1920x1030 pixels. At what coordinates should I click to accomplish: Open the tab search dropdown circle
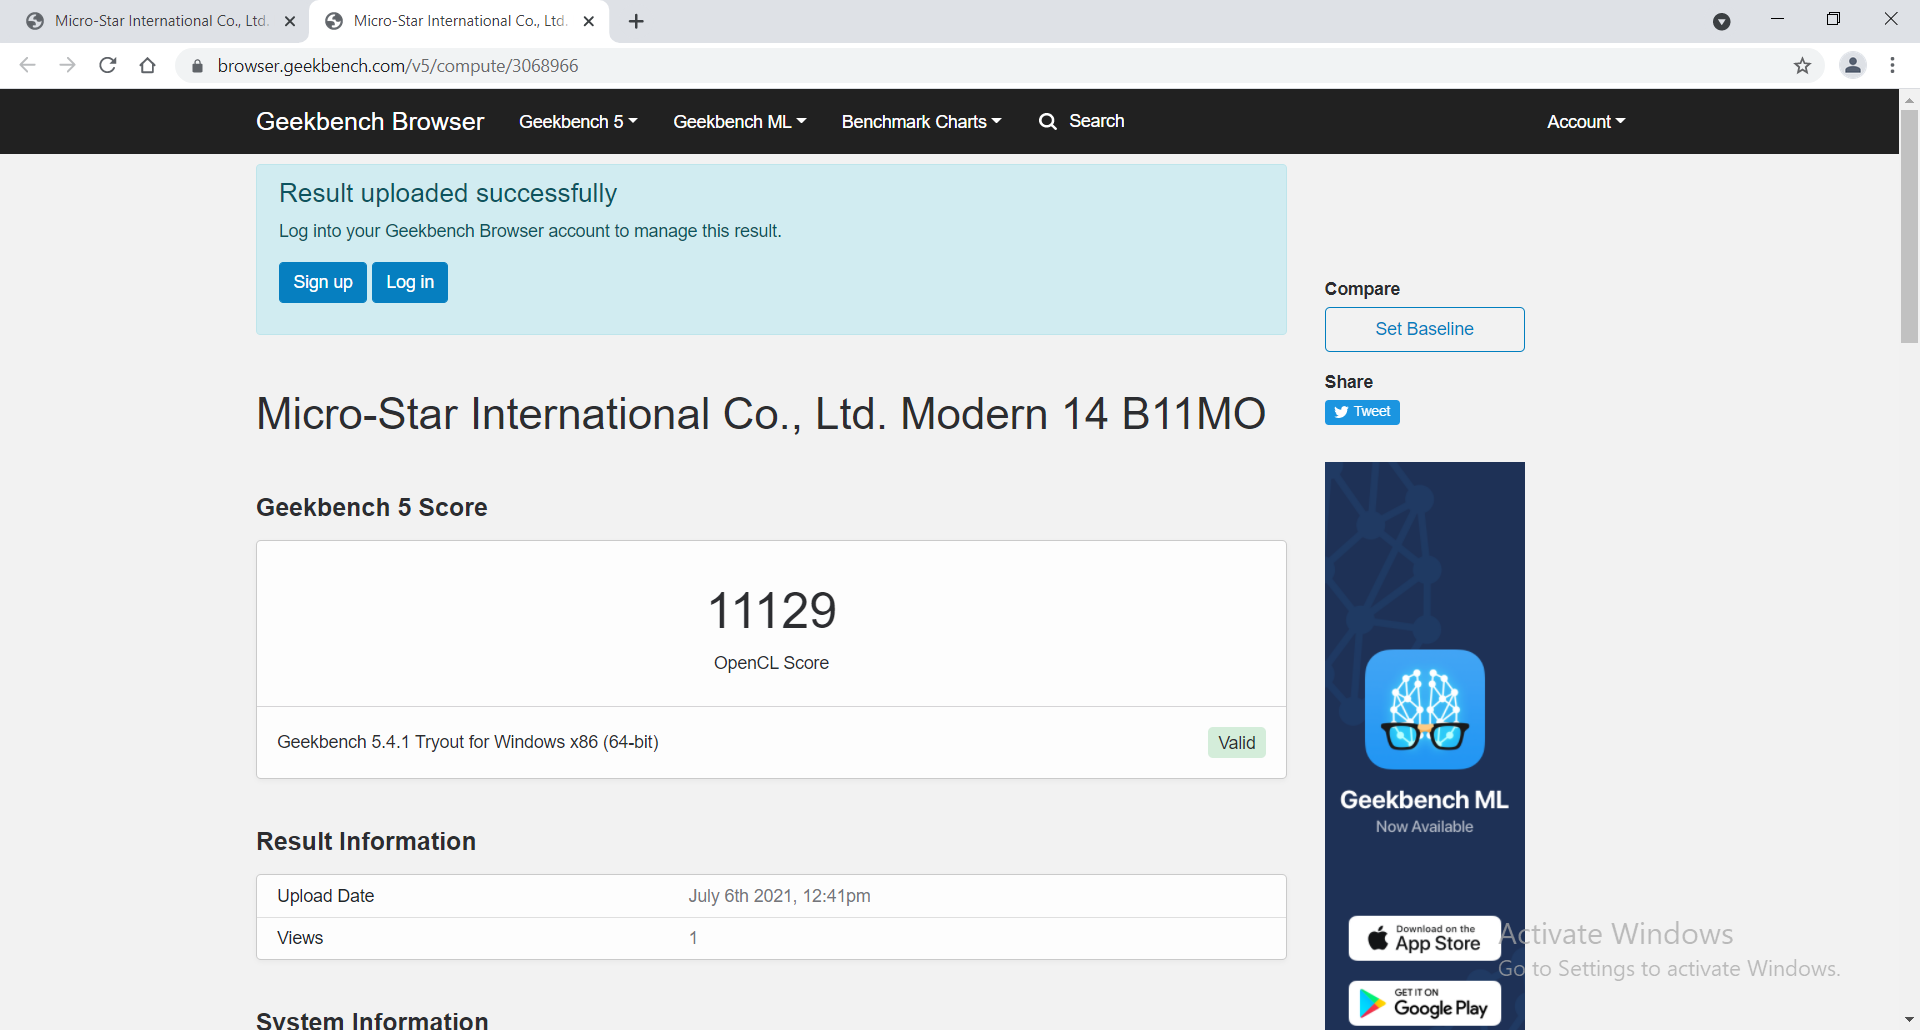pos(1721,22)
